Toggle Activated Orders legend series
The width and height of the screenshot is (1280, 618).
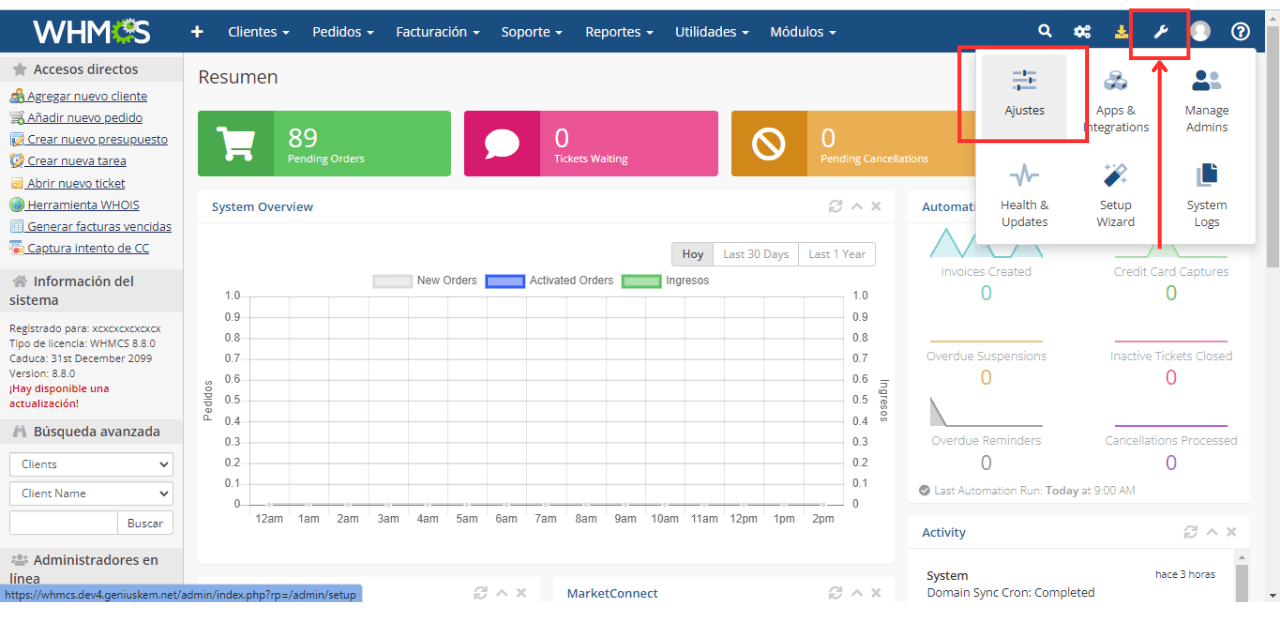click(x=549, y=281)
